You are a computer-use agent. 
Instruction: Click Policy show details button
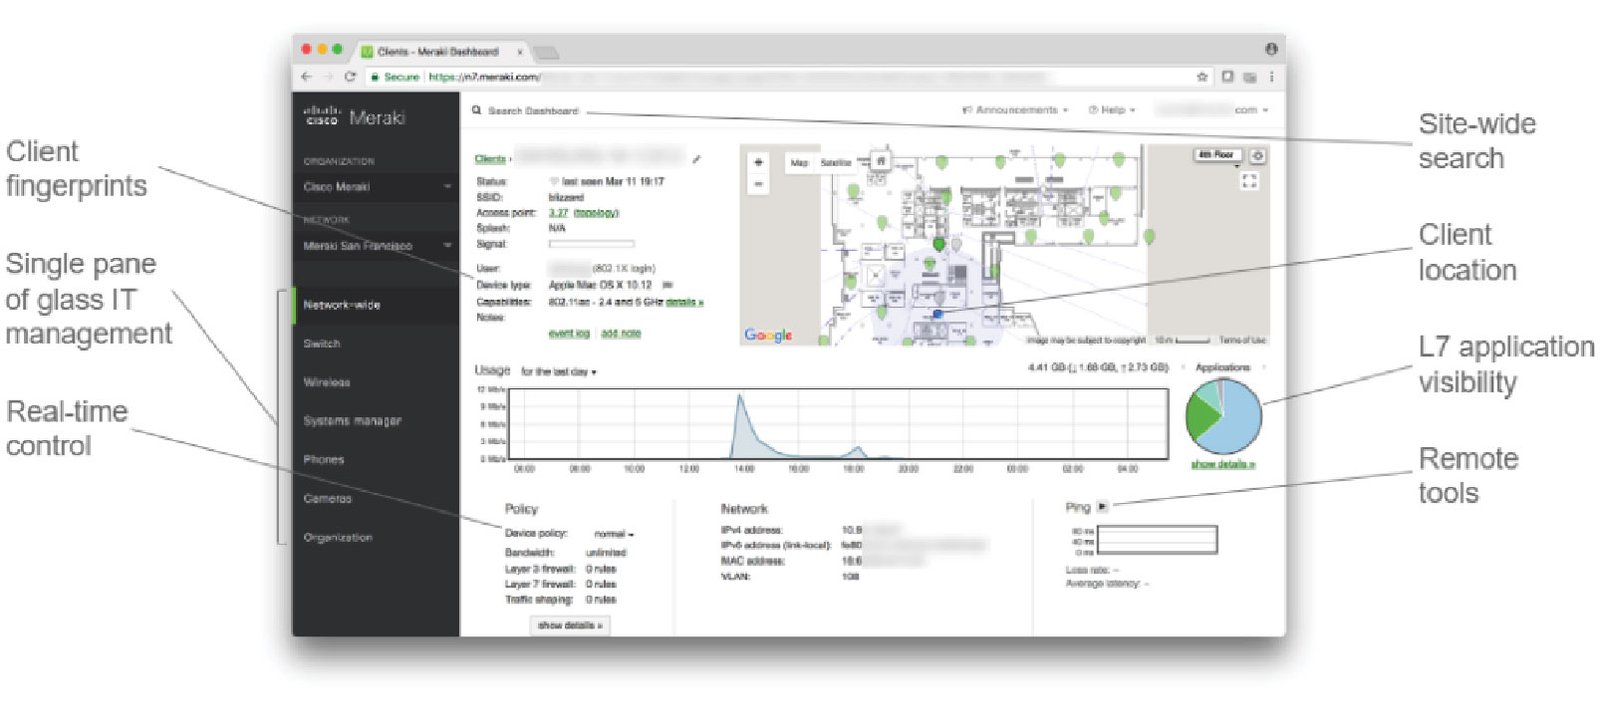click(x=570, y=625)
